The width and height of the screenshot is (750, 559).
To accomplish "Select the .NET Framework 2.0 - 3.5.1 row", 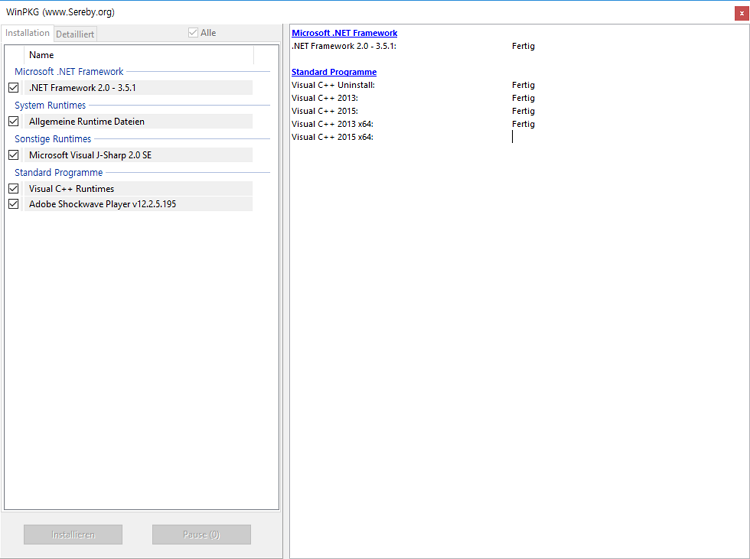I will [x=138, y=88].
